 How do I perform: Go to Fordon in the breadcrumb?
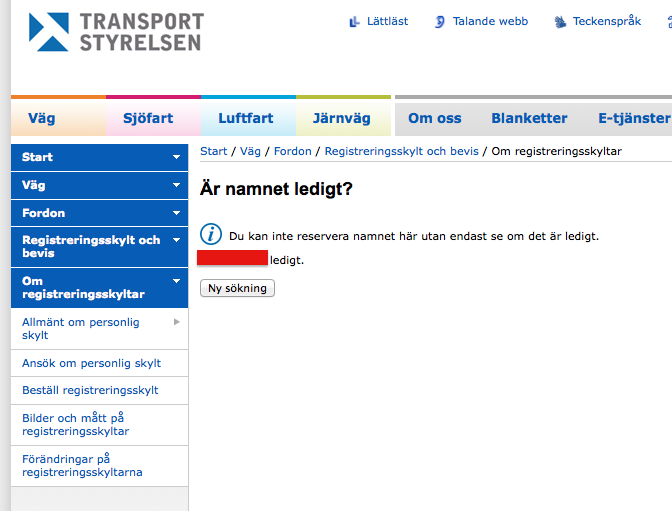293,151
